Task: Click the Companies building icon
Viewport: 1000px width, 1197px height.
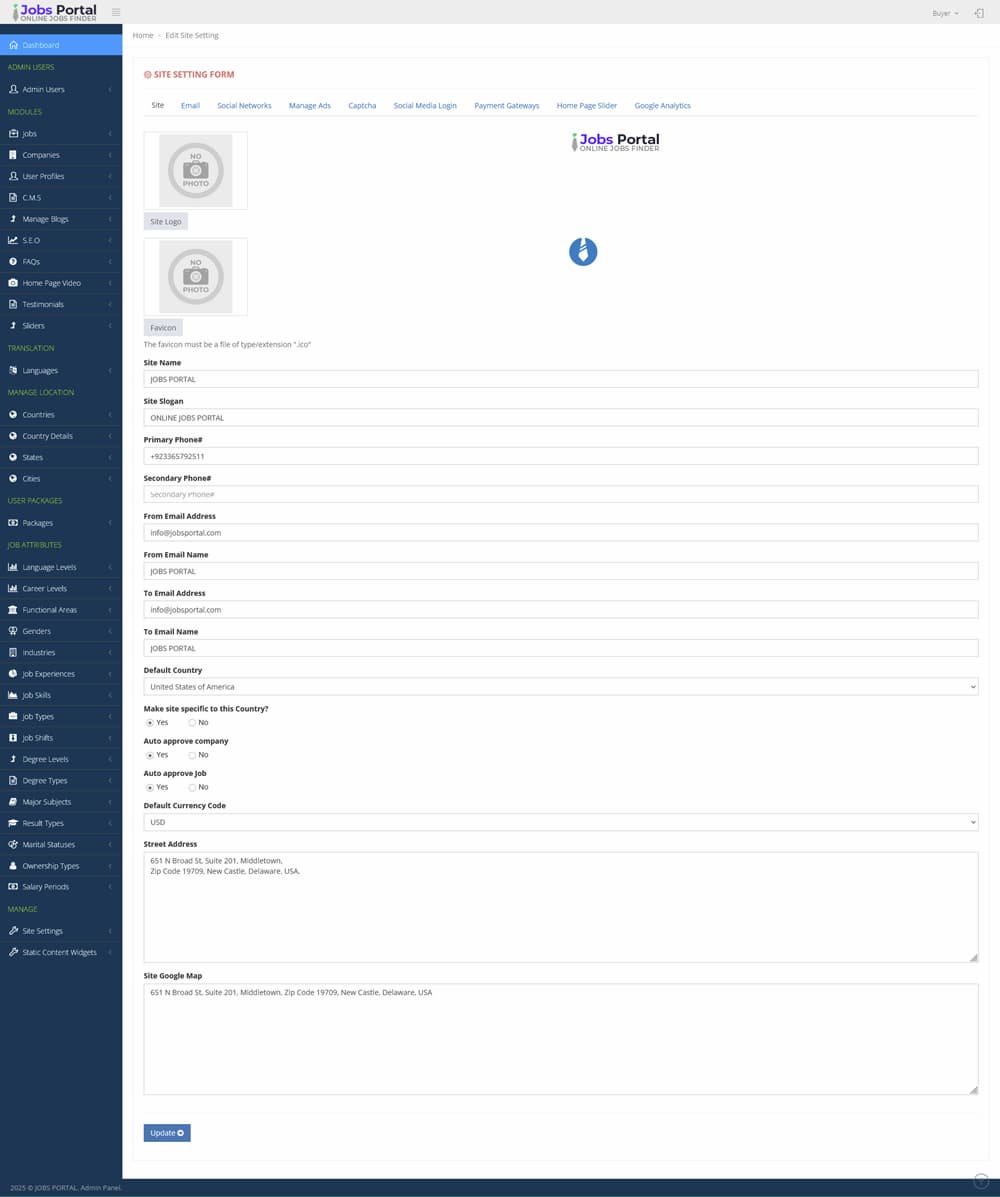Action: [x=13, y=155]
